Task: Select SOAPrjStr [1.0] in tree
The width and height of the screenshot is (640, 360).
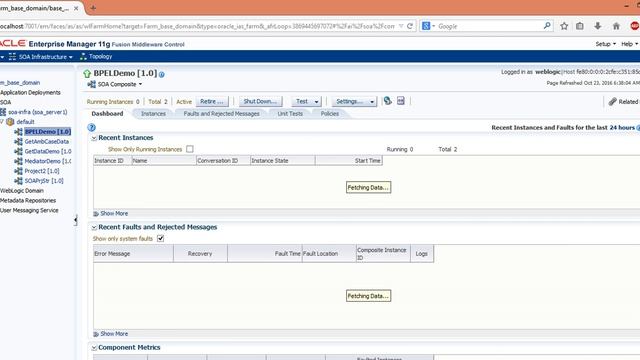Action: pyautogui.click(x=44, y=181)
